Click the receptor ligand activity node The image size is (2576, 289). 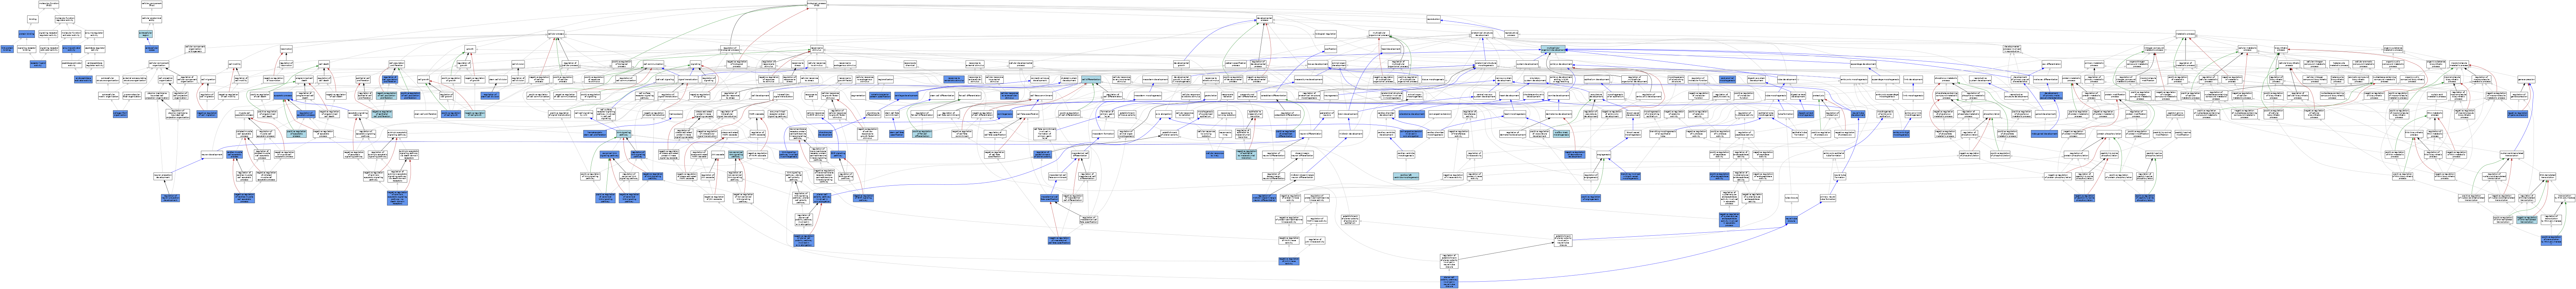(x=38, y=64)
